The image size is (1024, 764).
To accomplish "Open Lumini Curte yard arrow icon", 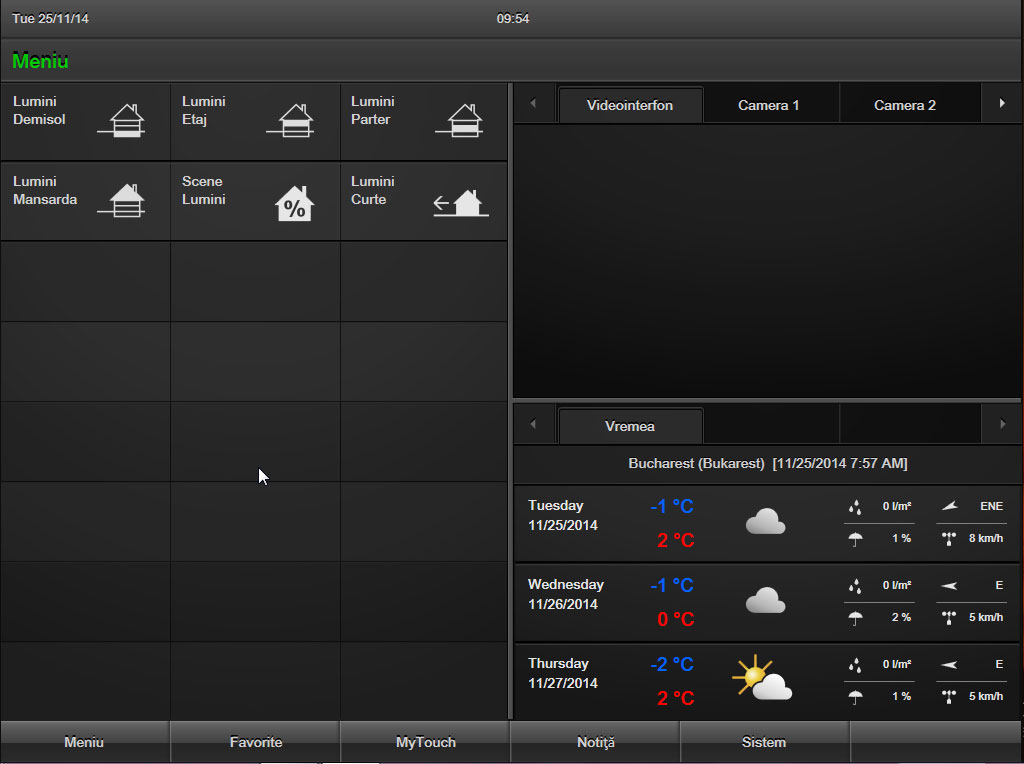I will 461,203.
